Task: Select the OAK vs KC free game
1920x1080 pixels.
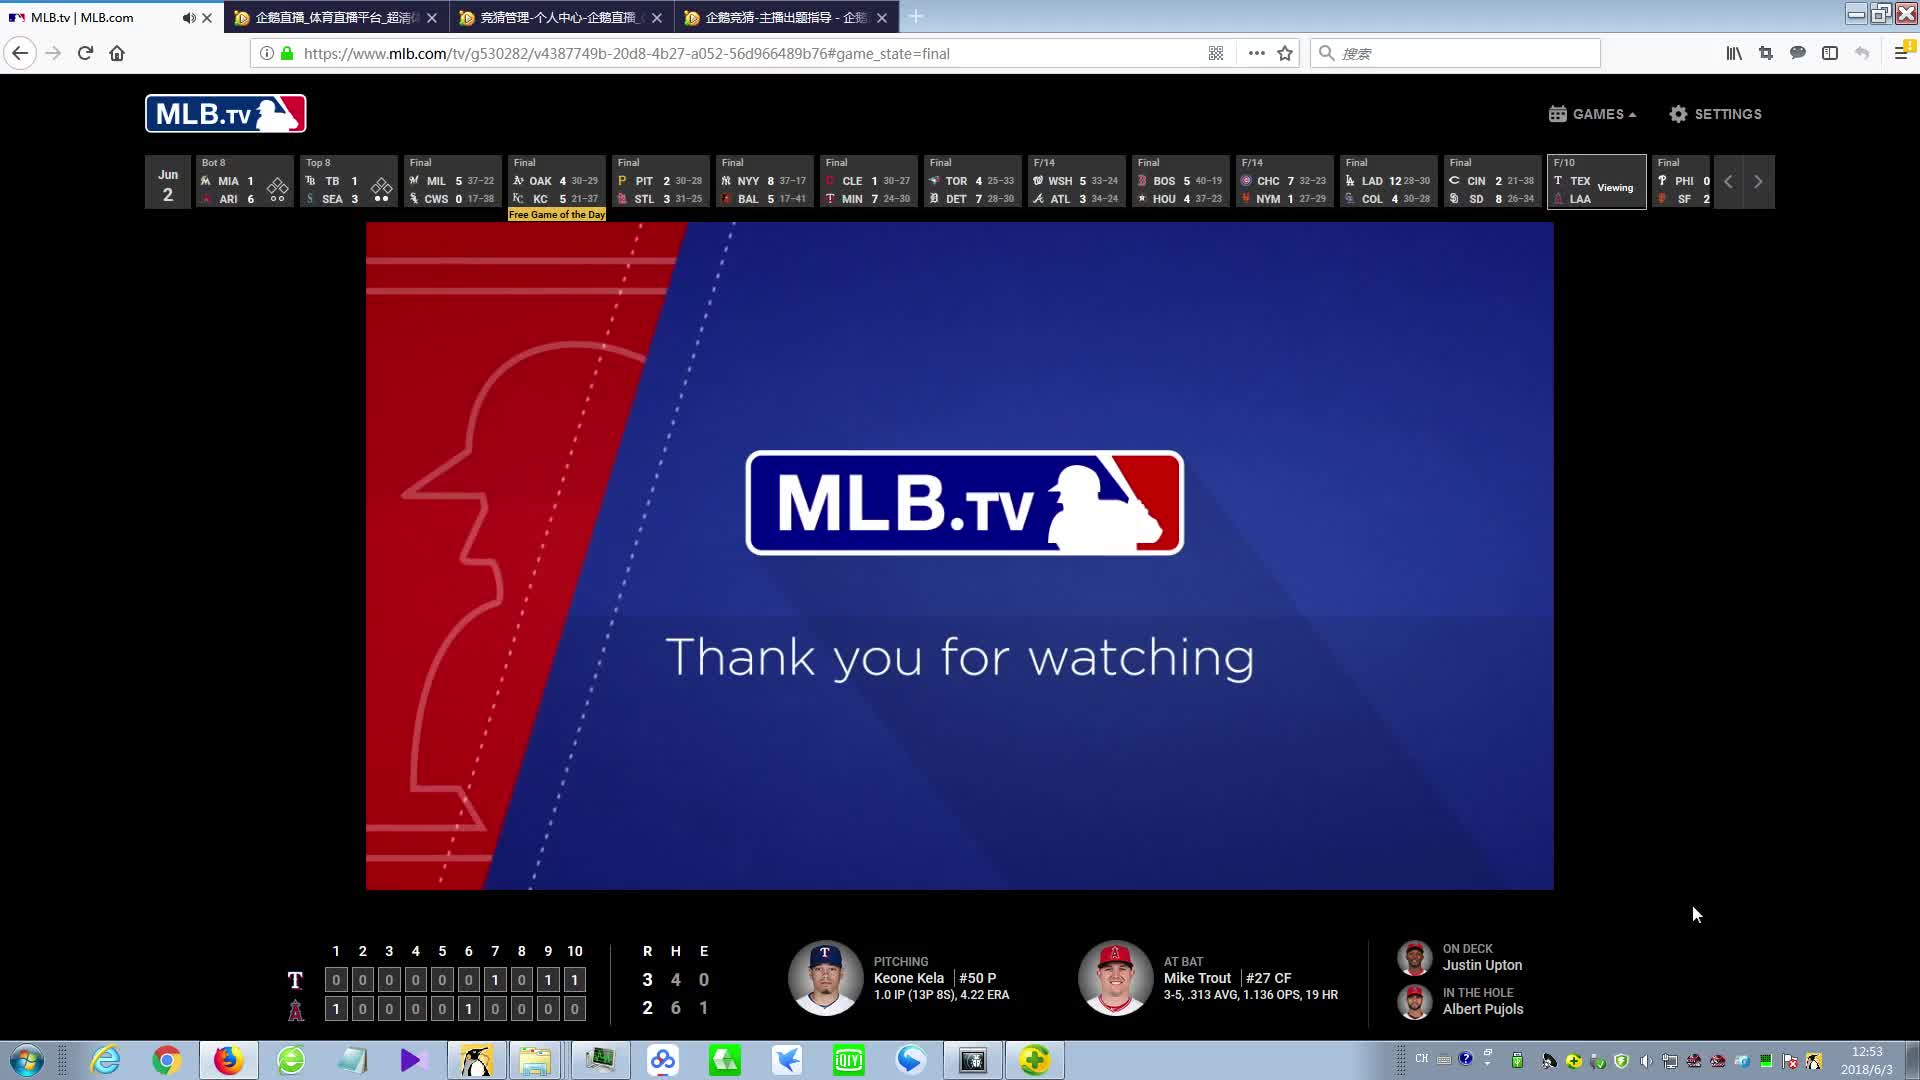Action: click(x=556, y=182)
